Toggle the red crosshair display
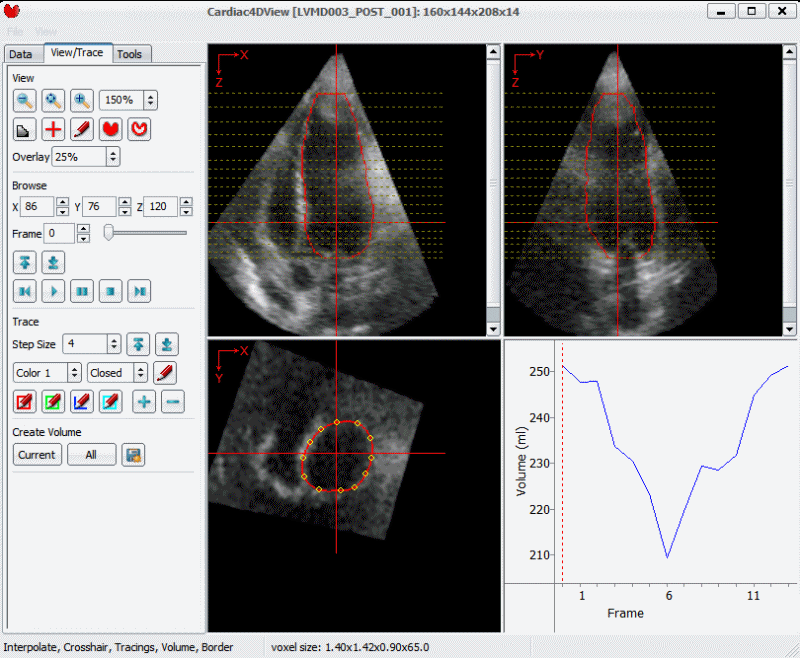Screen dimensions: 800x658 [x=53, y=129]
